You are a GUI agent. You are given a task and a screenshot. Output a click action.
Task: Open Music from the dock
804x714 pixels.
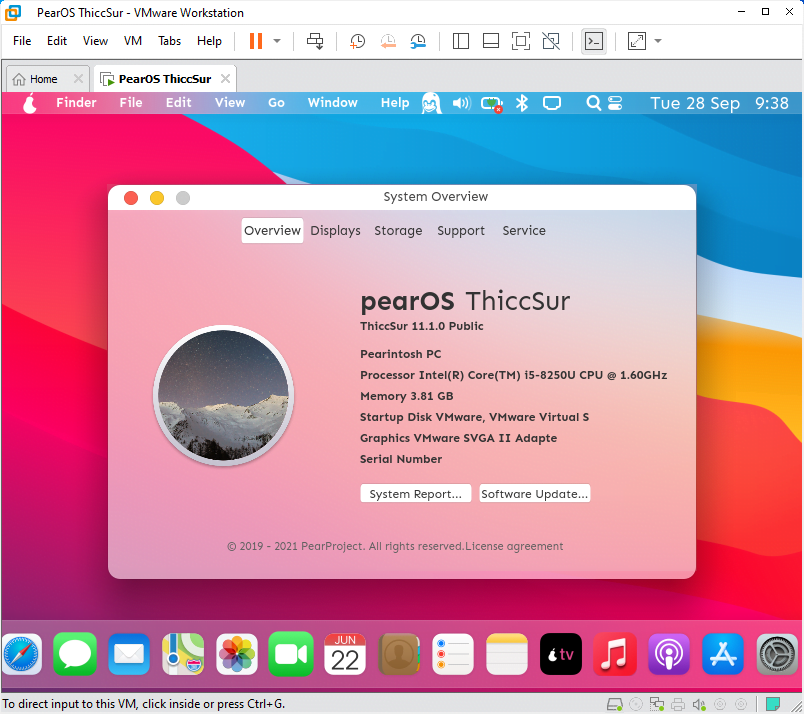click(615, 654)
